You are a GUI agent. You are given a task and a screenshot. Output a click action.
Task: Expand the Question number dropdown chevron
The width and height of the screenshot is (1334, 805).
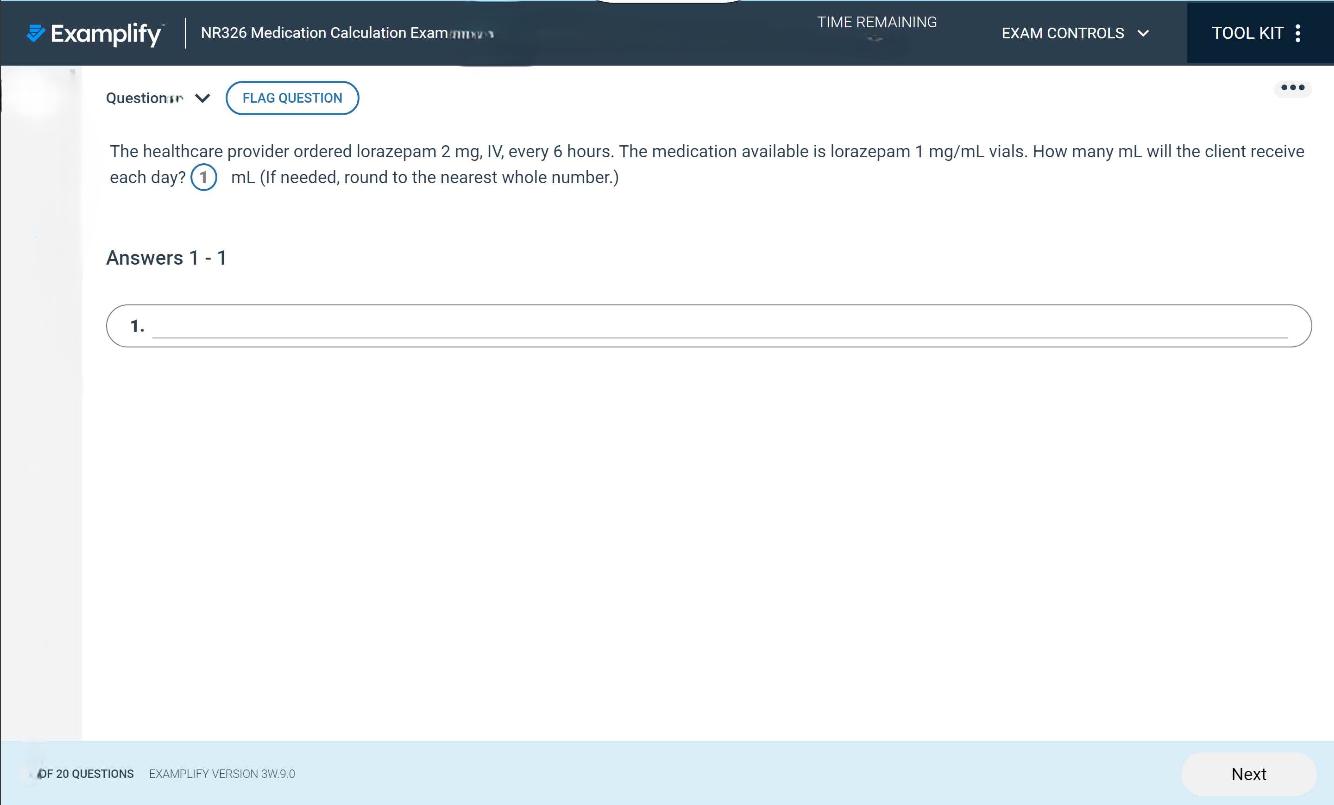click(x=202, y=98)
